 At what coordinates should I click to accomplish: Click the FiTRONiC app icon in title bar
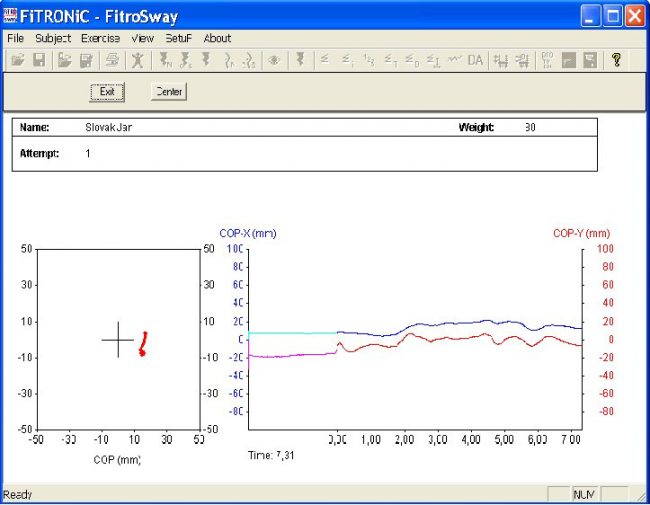[11, 16]
